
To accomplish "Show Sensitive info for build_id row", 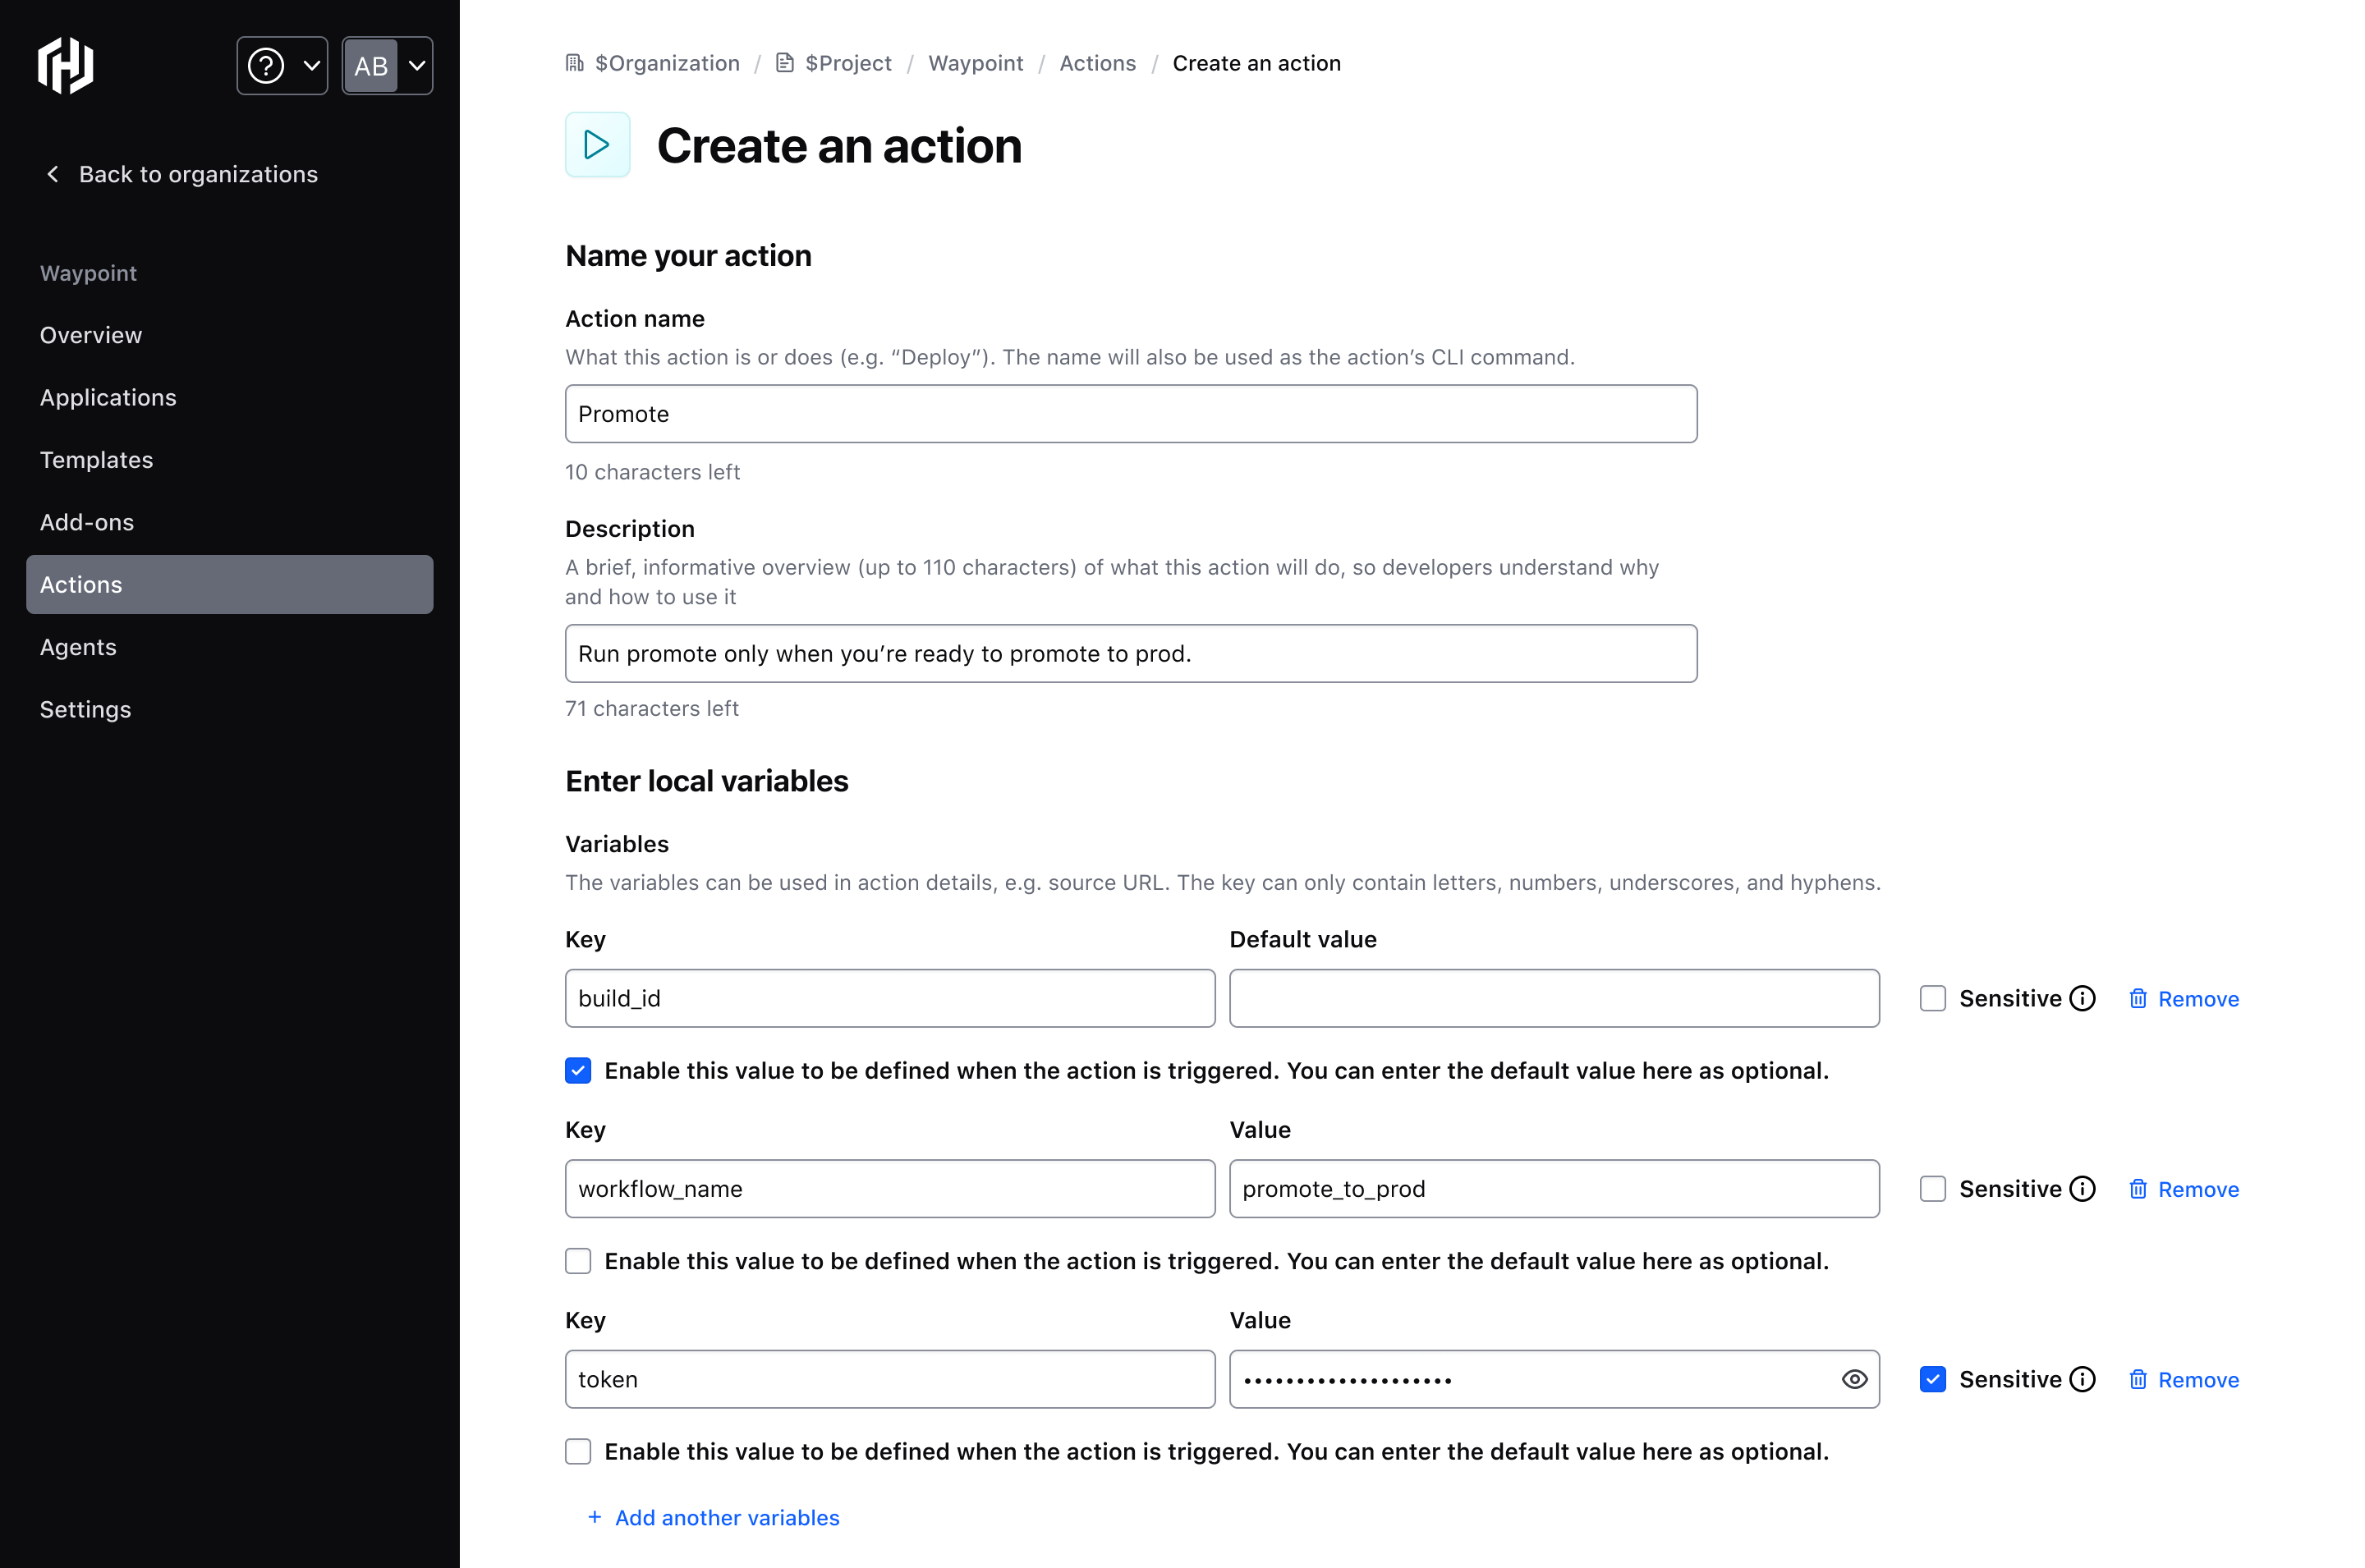I will (2082, 998).
